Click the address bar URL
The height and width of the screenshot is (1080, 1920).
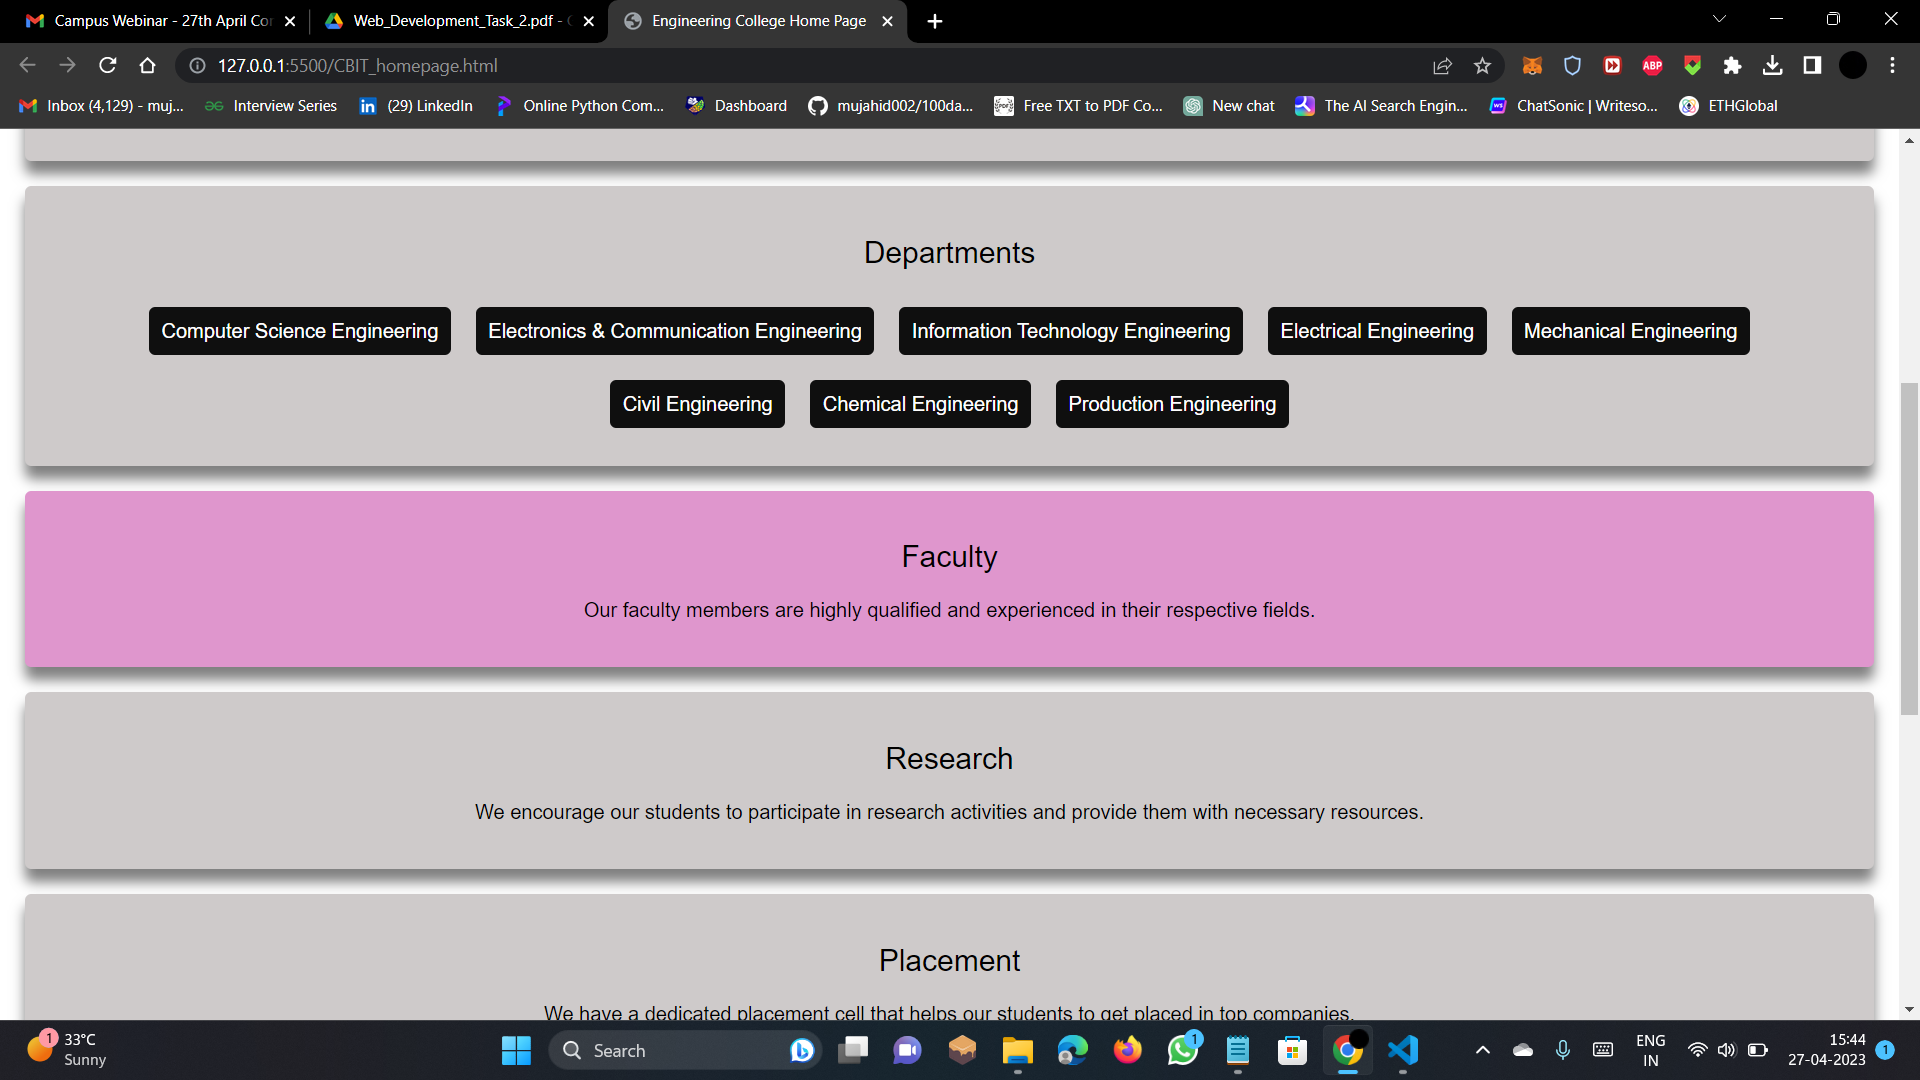pyautogui.click(x=357, y=65)
